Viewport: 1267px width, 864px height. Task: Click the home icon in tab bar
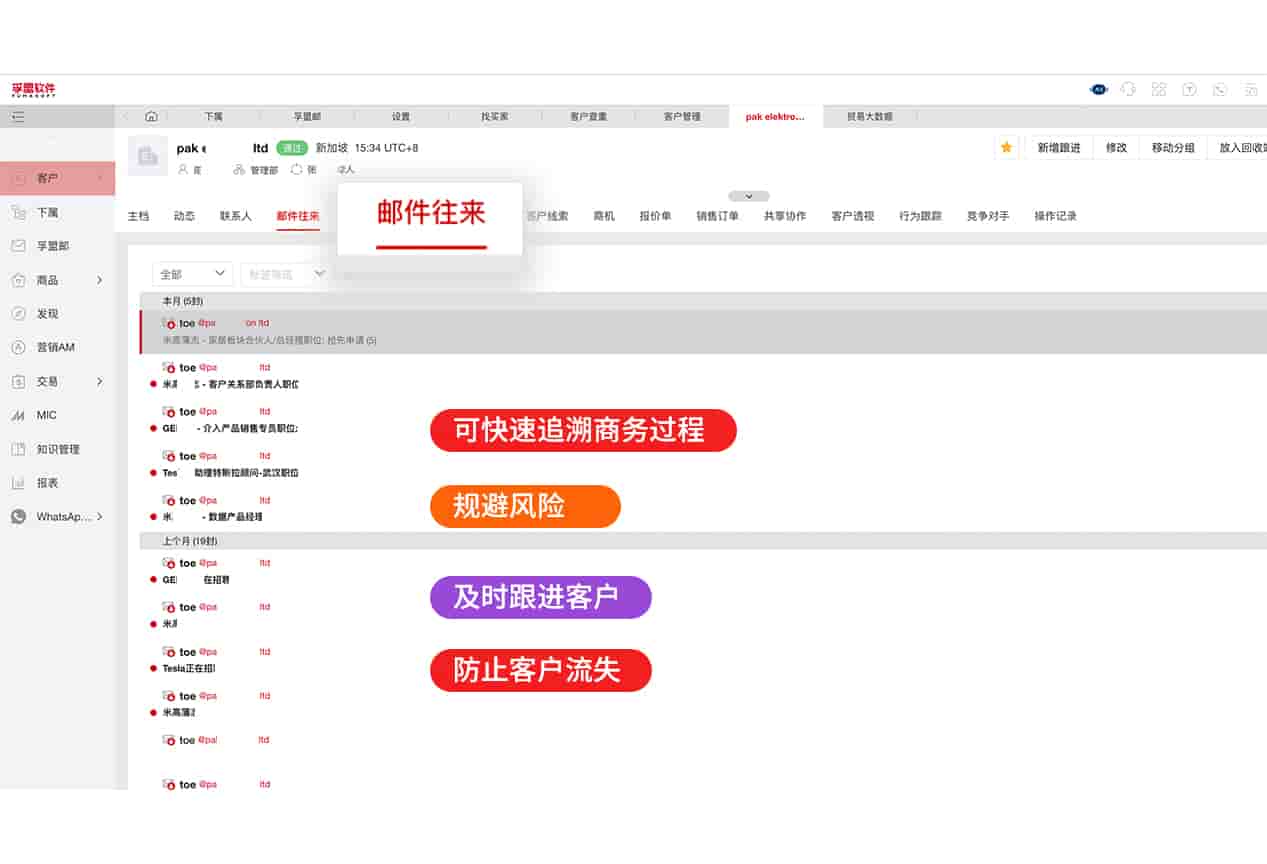(151, 116)
